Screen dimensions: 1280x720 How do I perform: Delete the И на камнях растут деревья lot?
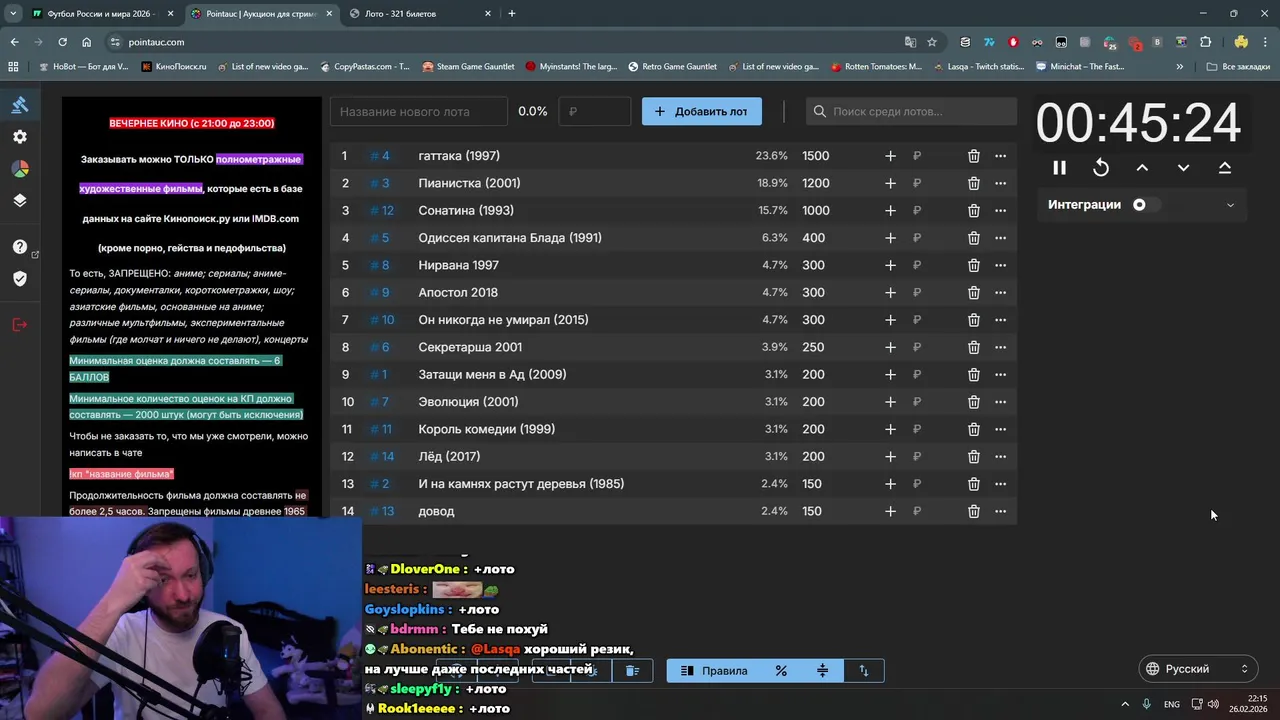click(x=974, y=484)
